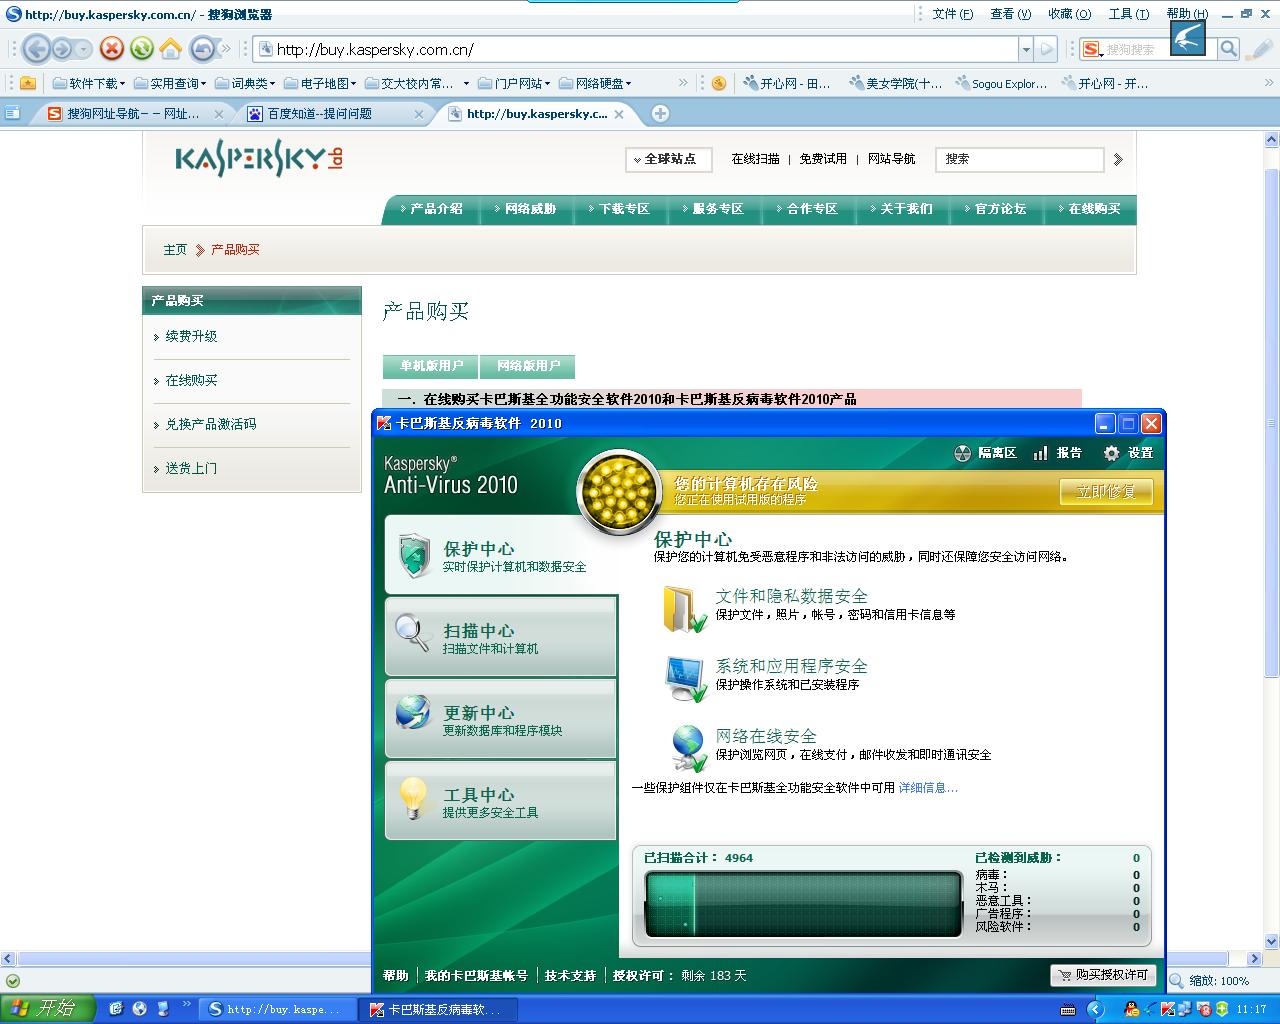Click 送货上门 sidebar link

point(191,468)
